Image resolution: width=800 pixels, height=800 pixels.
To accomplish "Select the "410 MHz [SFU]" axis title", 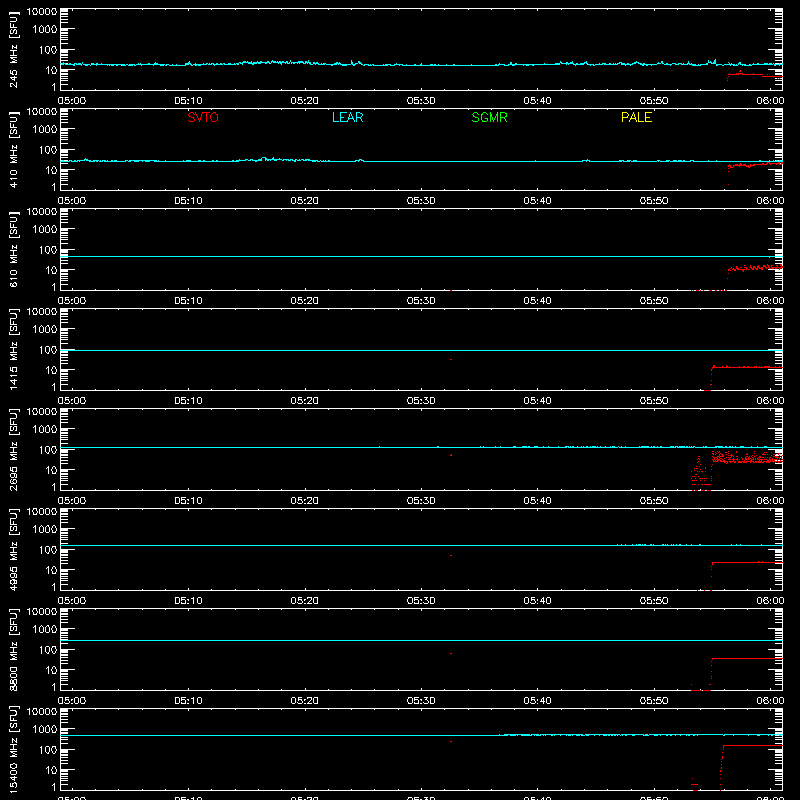I will (14, 150).
